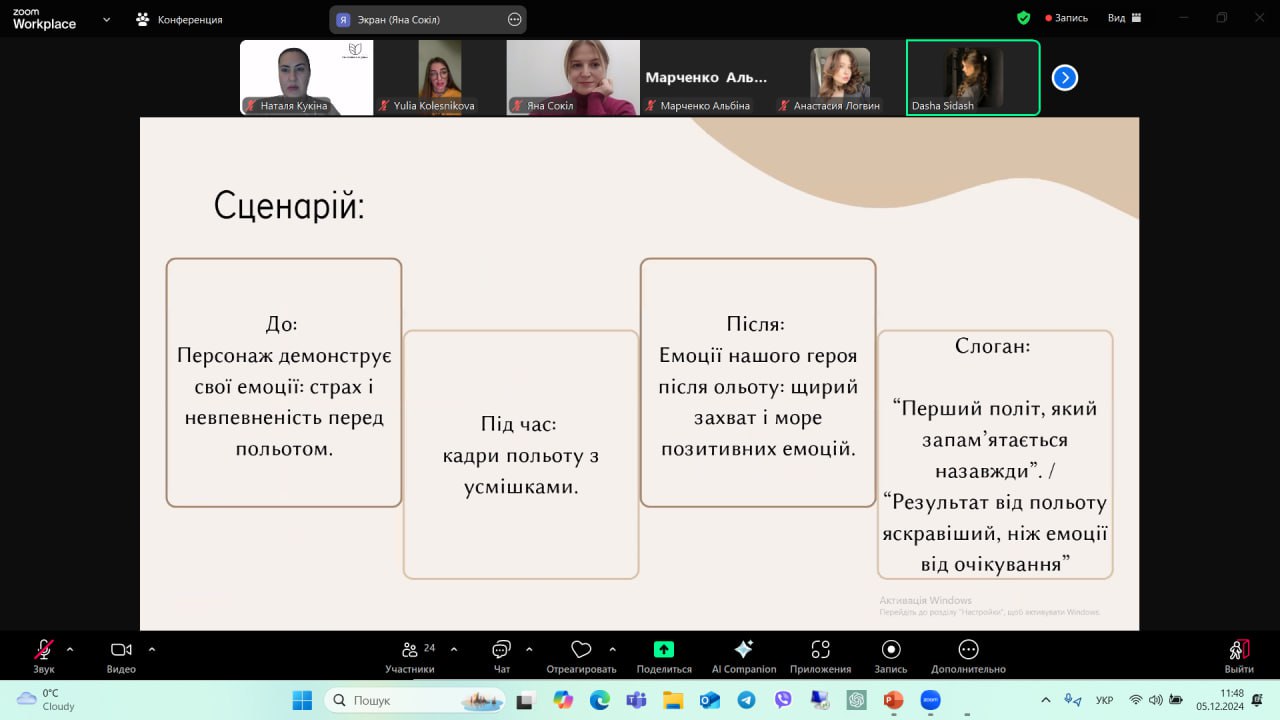Open Outlook from taskbar
Screen dimensions: 1280x720
click(710, 700)
